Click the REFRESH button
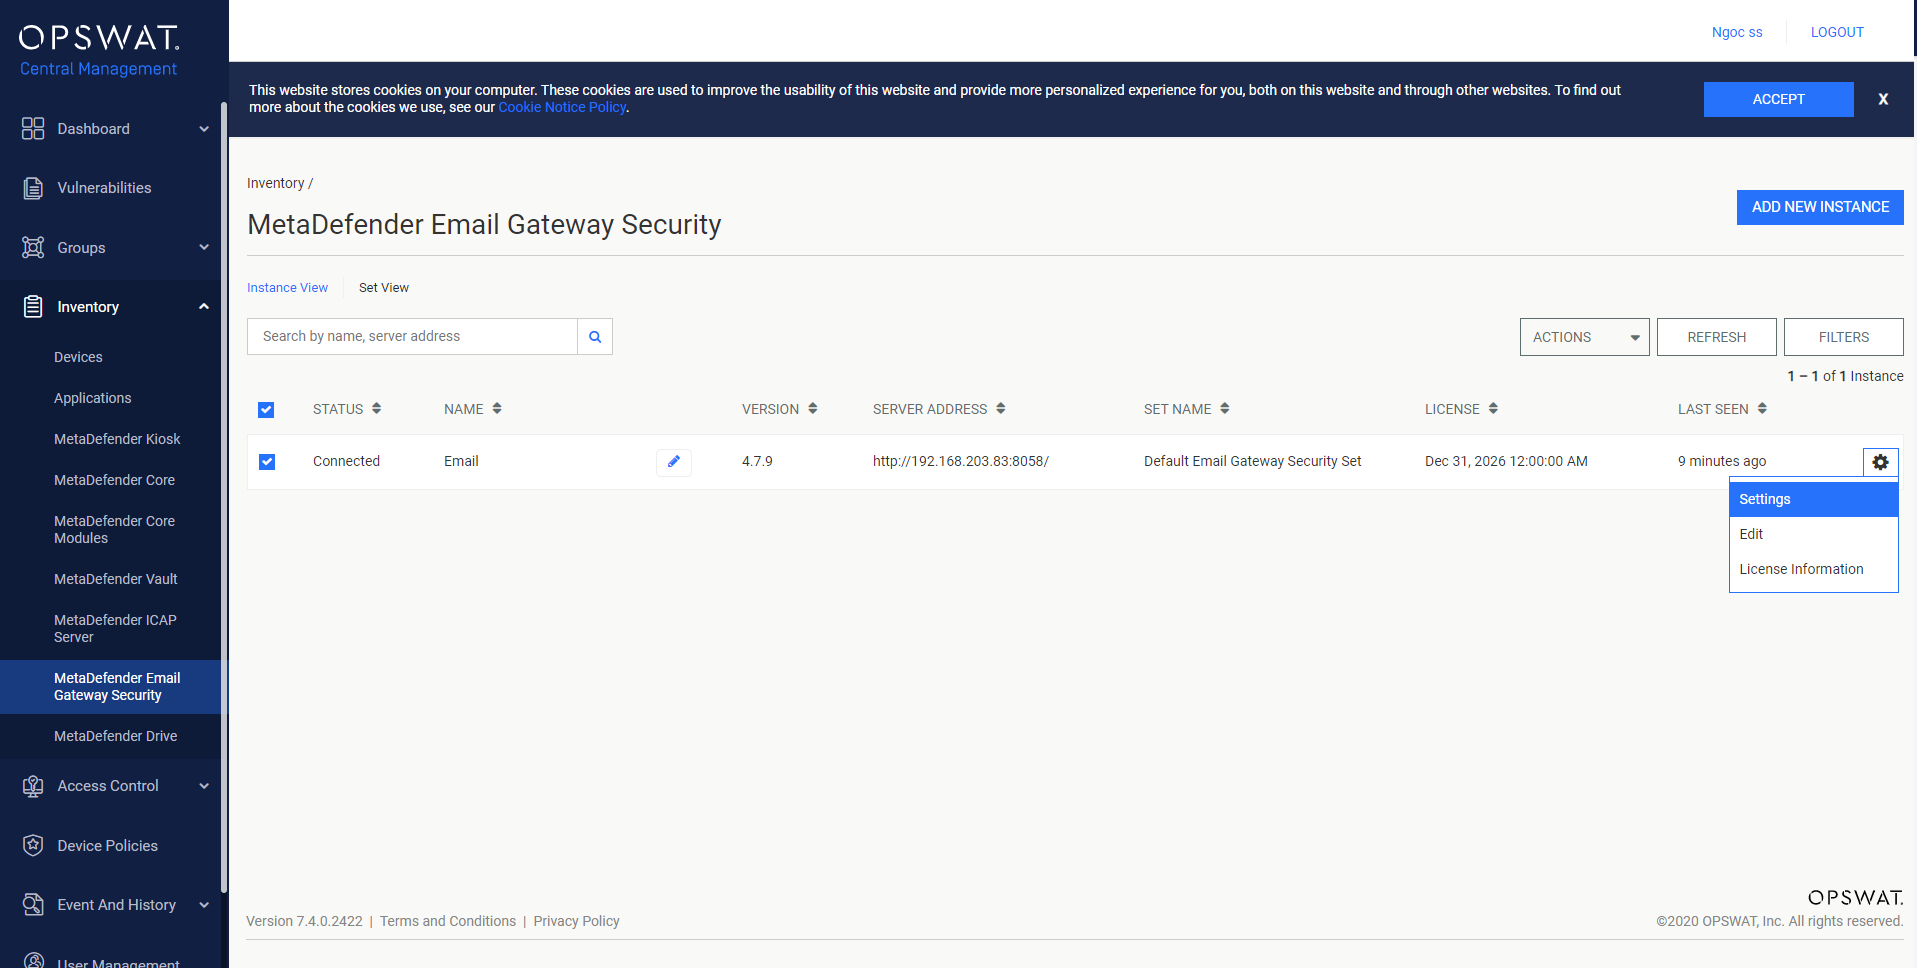Viewport: 1917px width, 968px height. (1716, 337)
